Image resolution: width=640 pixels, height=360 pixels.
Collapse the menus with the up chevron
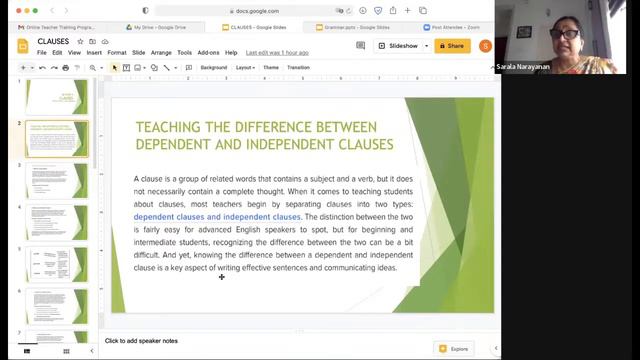493,67
